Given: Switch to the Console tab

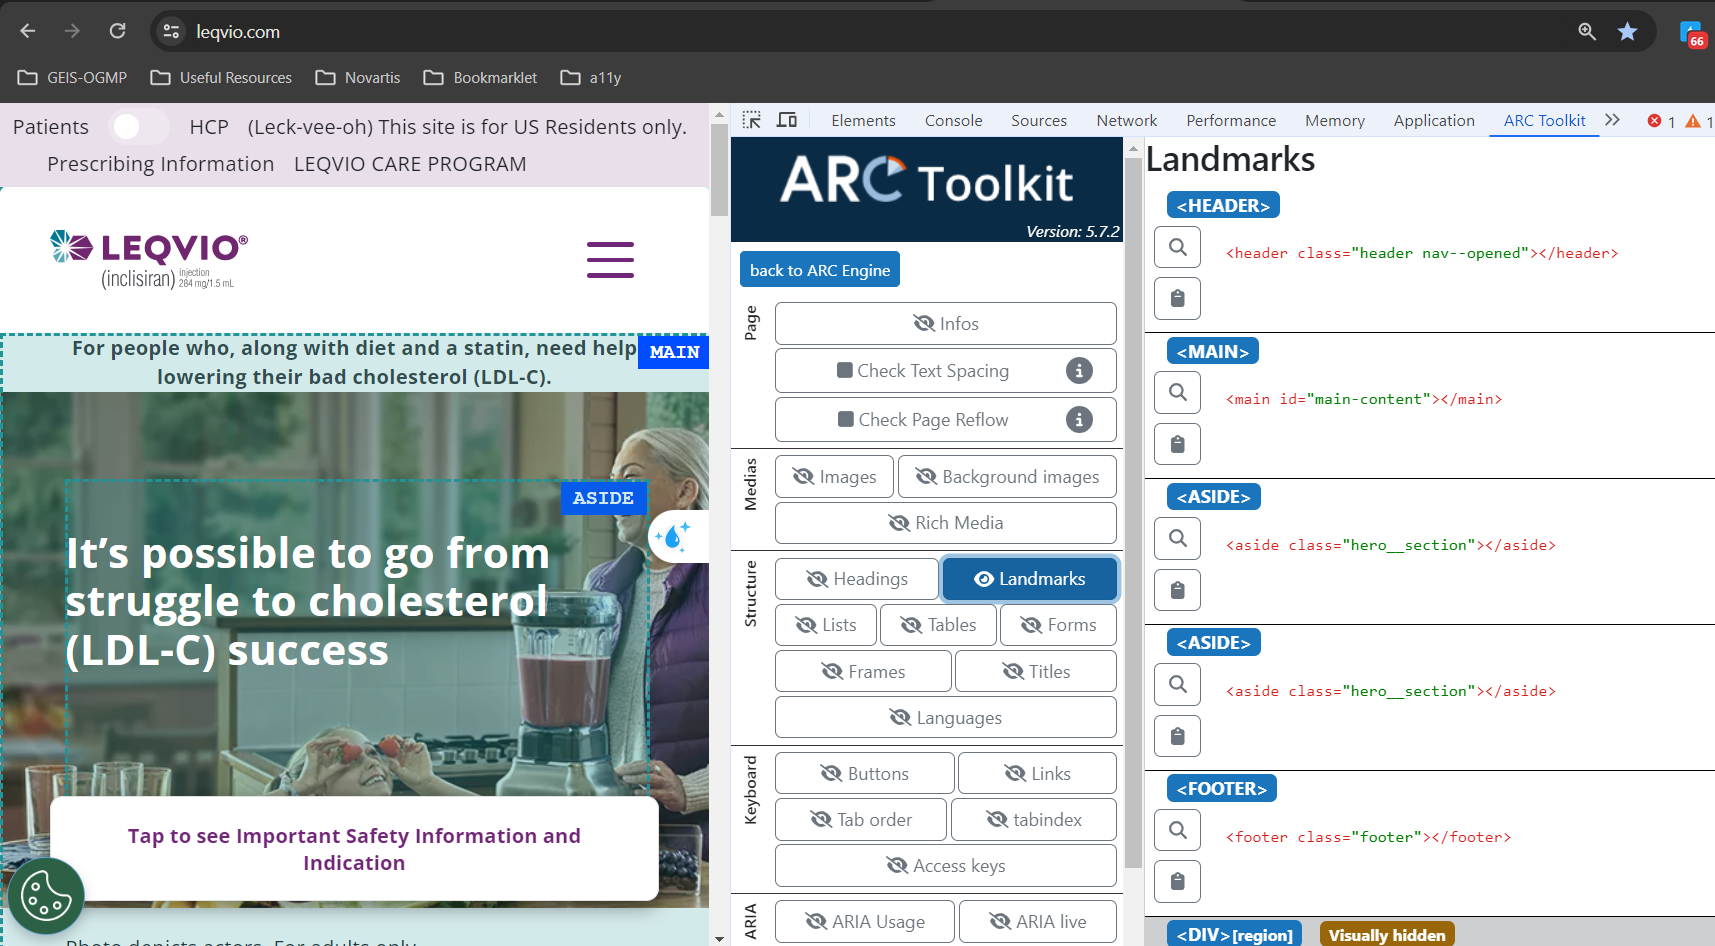Looking at the screenshot, I should click(x=953, y=120).
